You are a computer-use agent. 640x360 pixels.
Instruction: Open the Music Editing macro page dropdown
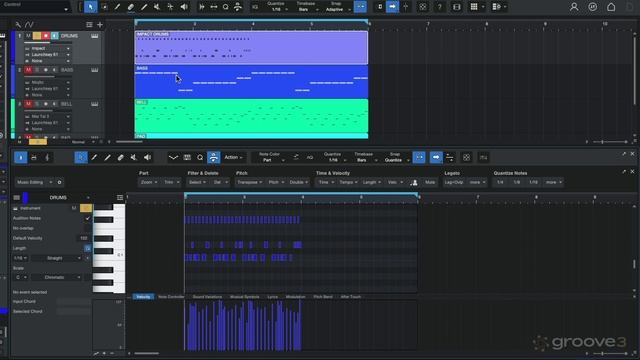34,182
